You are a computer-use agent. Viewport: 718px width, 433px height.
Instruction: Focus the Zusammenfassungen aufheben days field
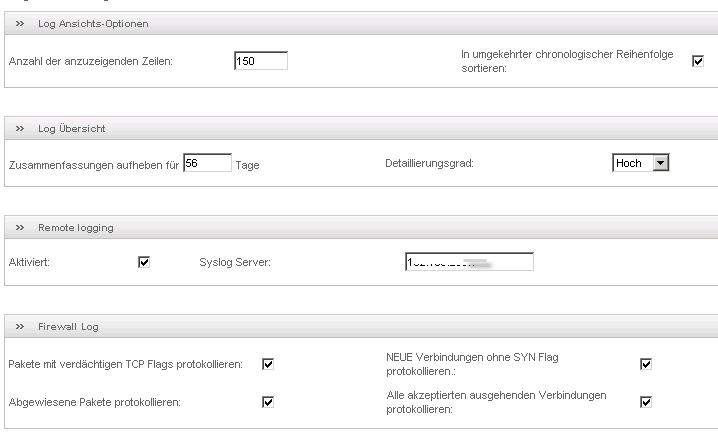[207, 163]
